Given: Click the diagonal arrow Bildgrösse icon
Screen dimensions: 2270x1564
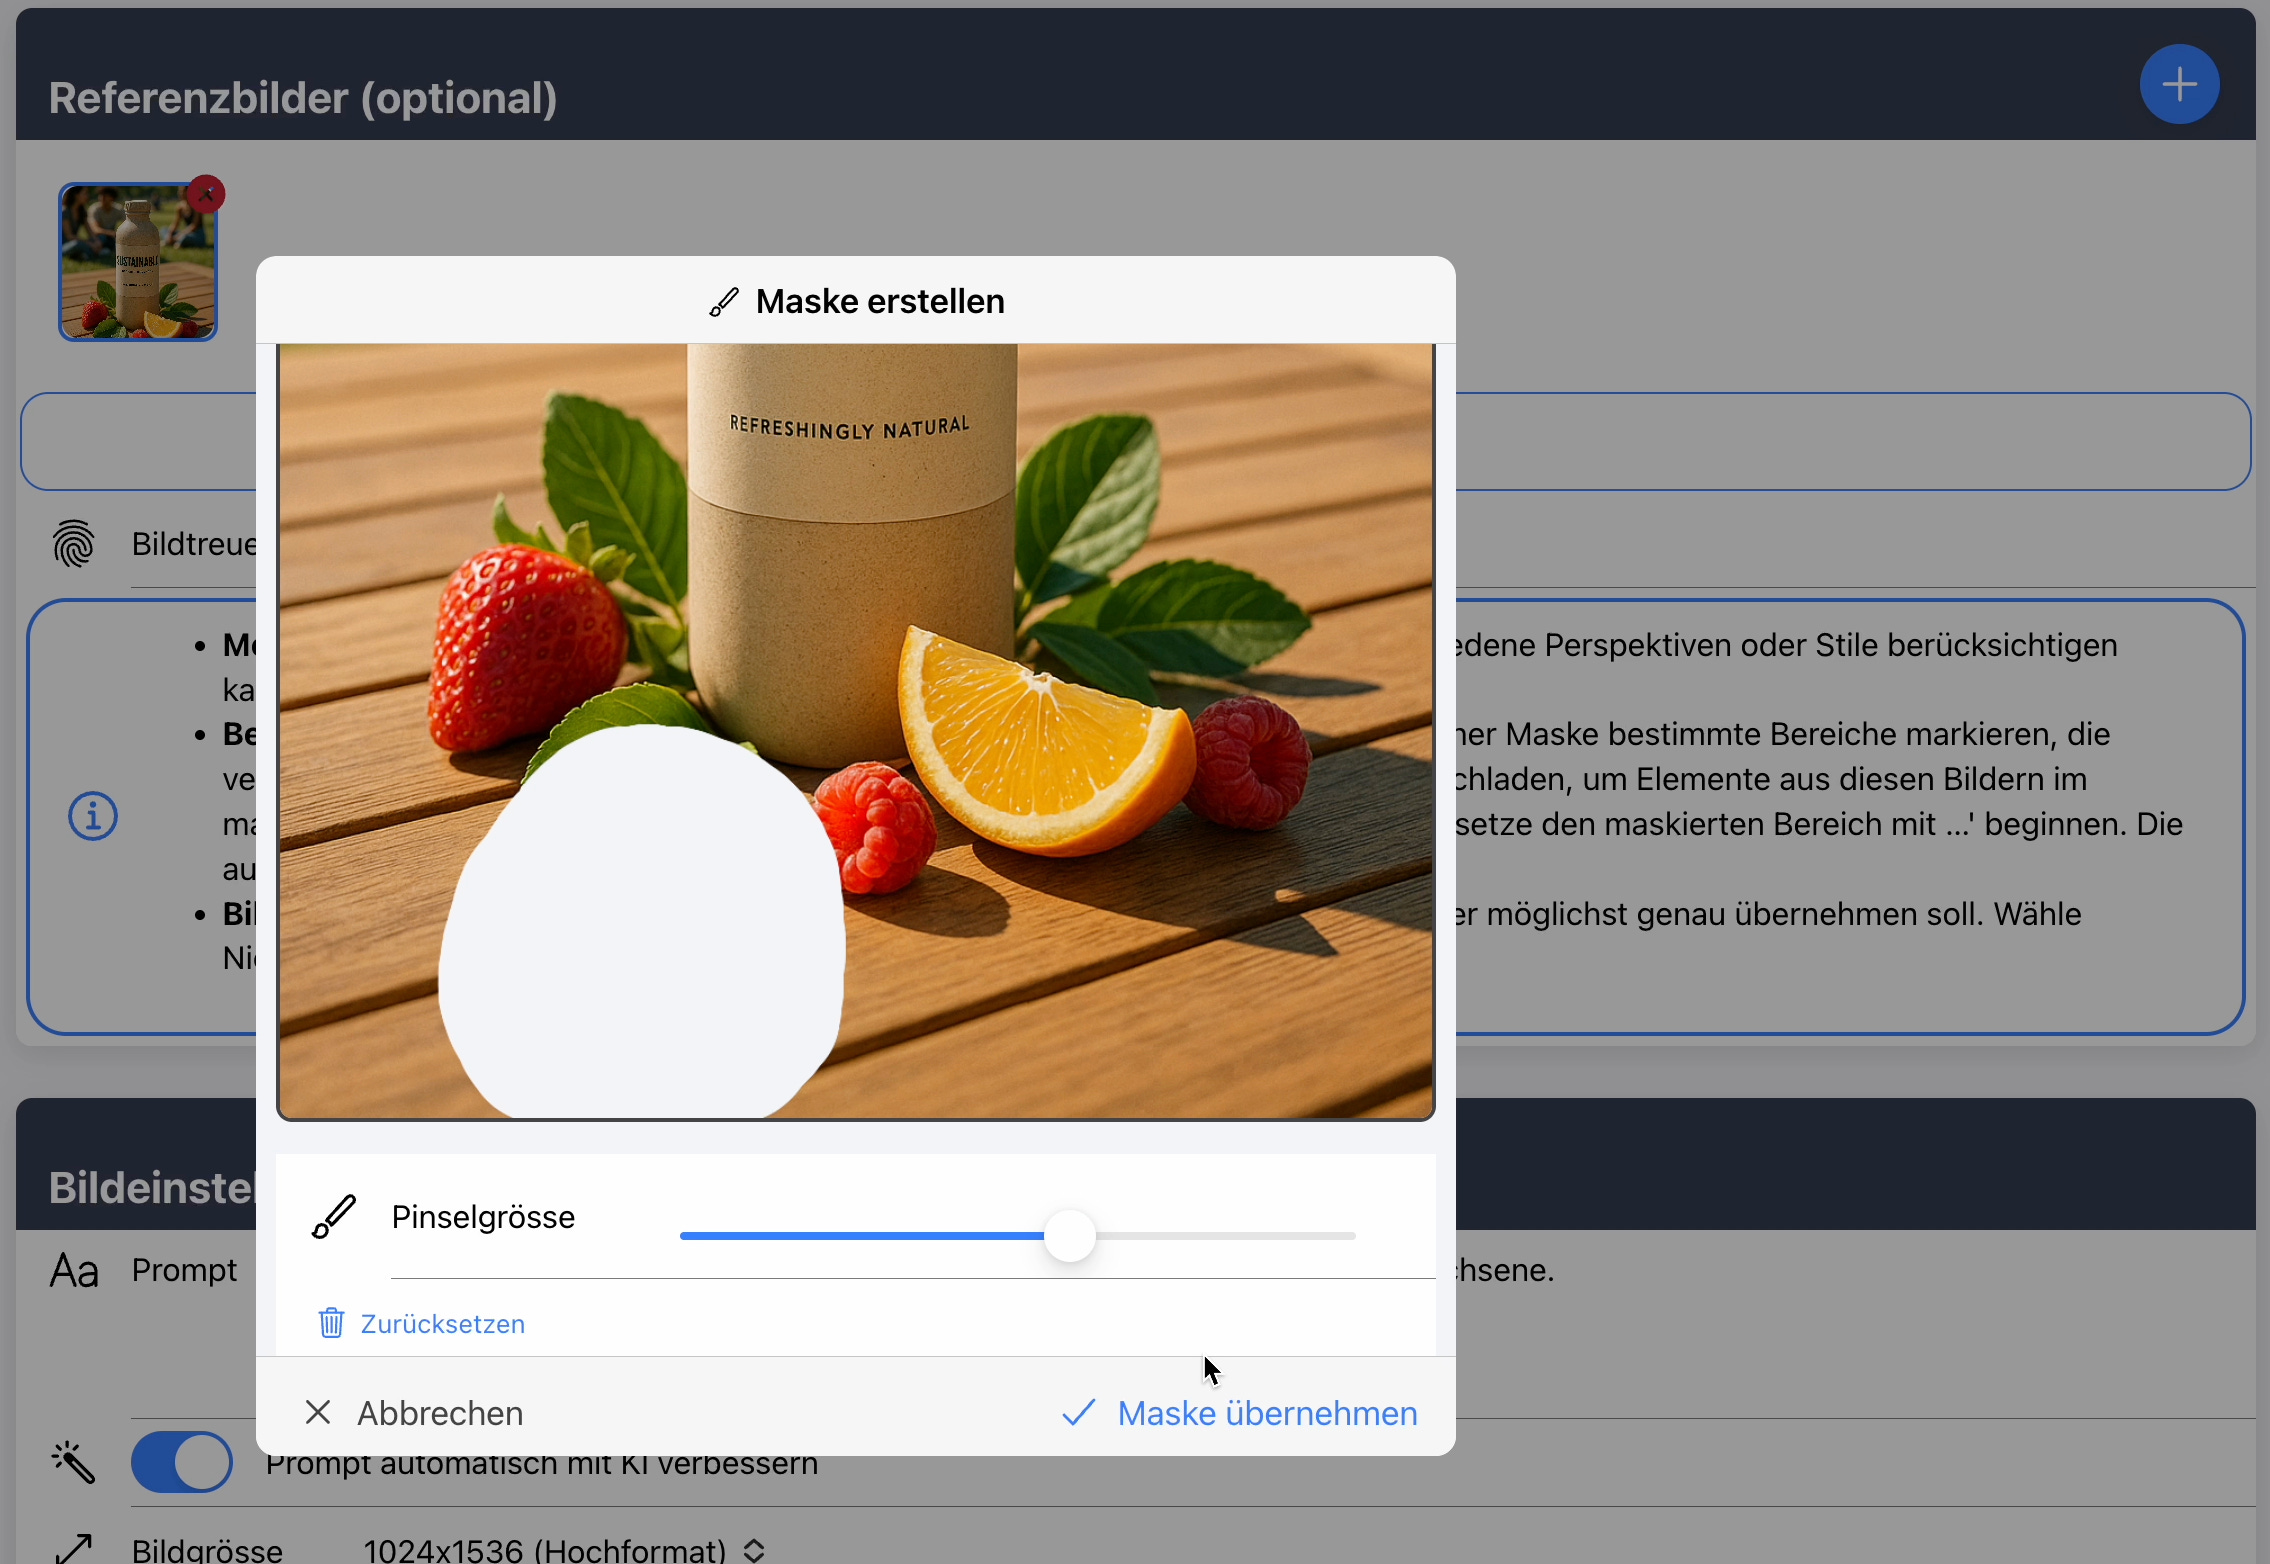Looking at the screenshot, I should click(x=74, y=1549).
